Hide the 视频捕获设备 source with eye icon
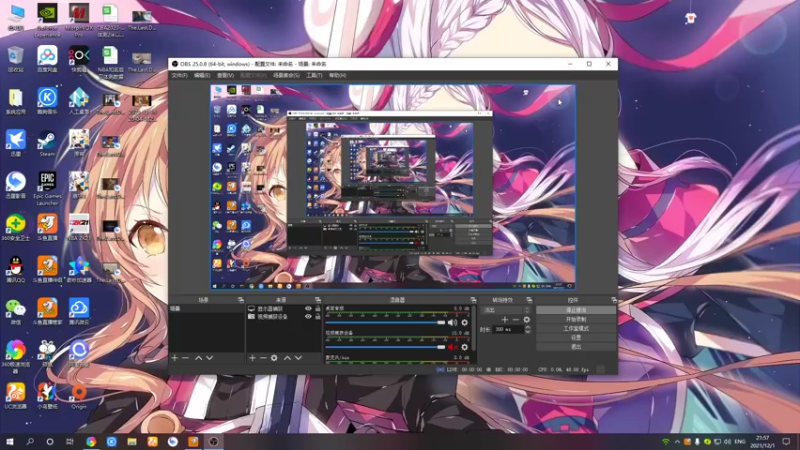This screenshot has width=800, height=450. point(308,316)
